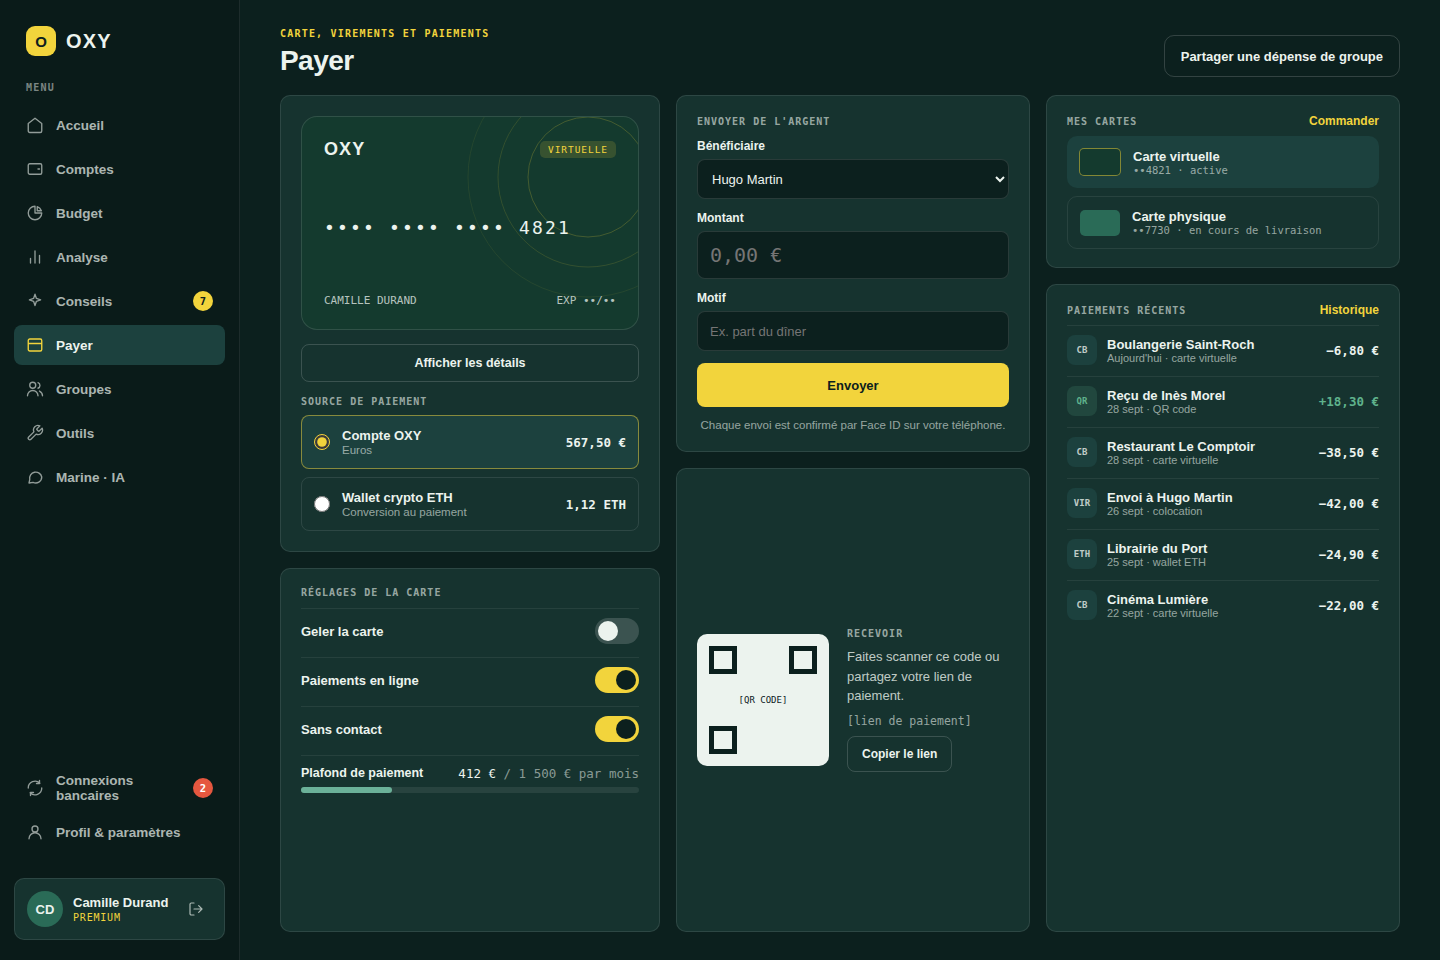Disable the Sans contact toggle
The width and height of the screenshot is (1440, 960).
click(617, 729)
